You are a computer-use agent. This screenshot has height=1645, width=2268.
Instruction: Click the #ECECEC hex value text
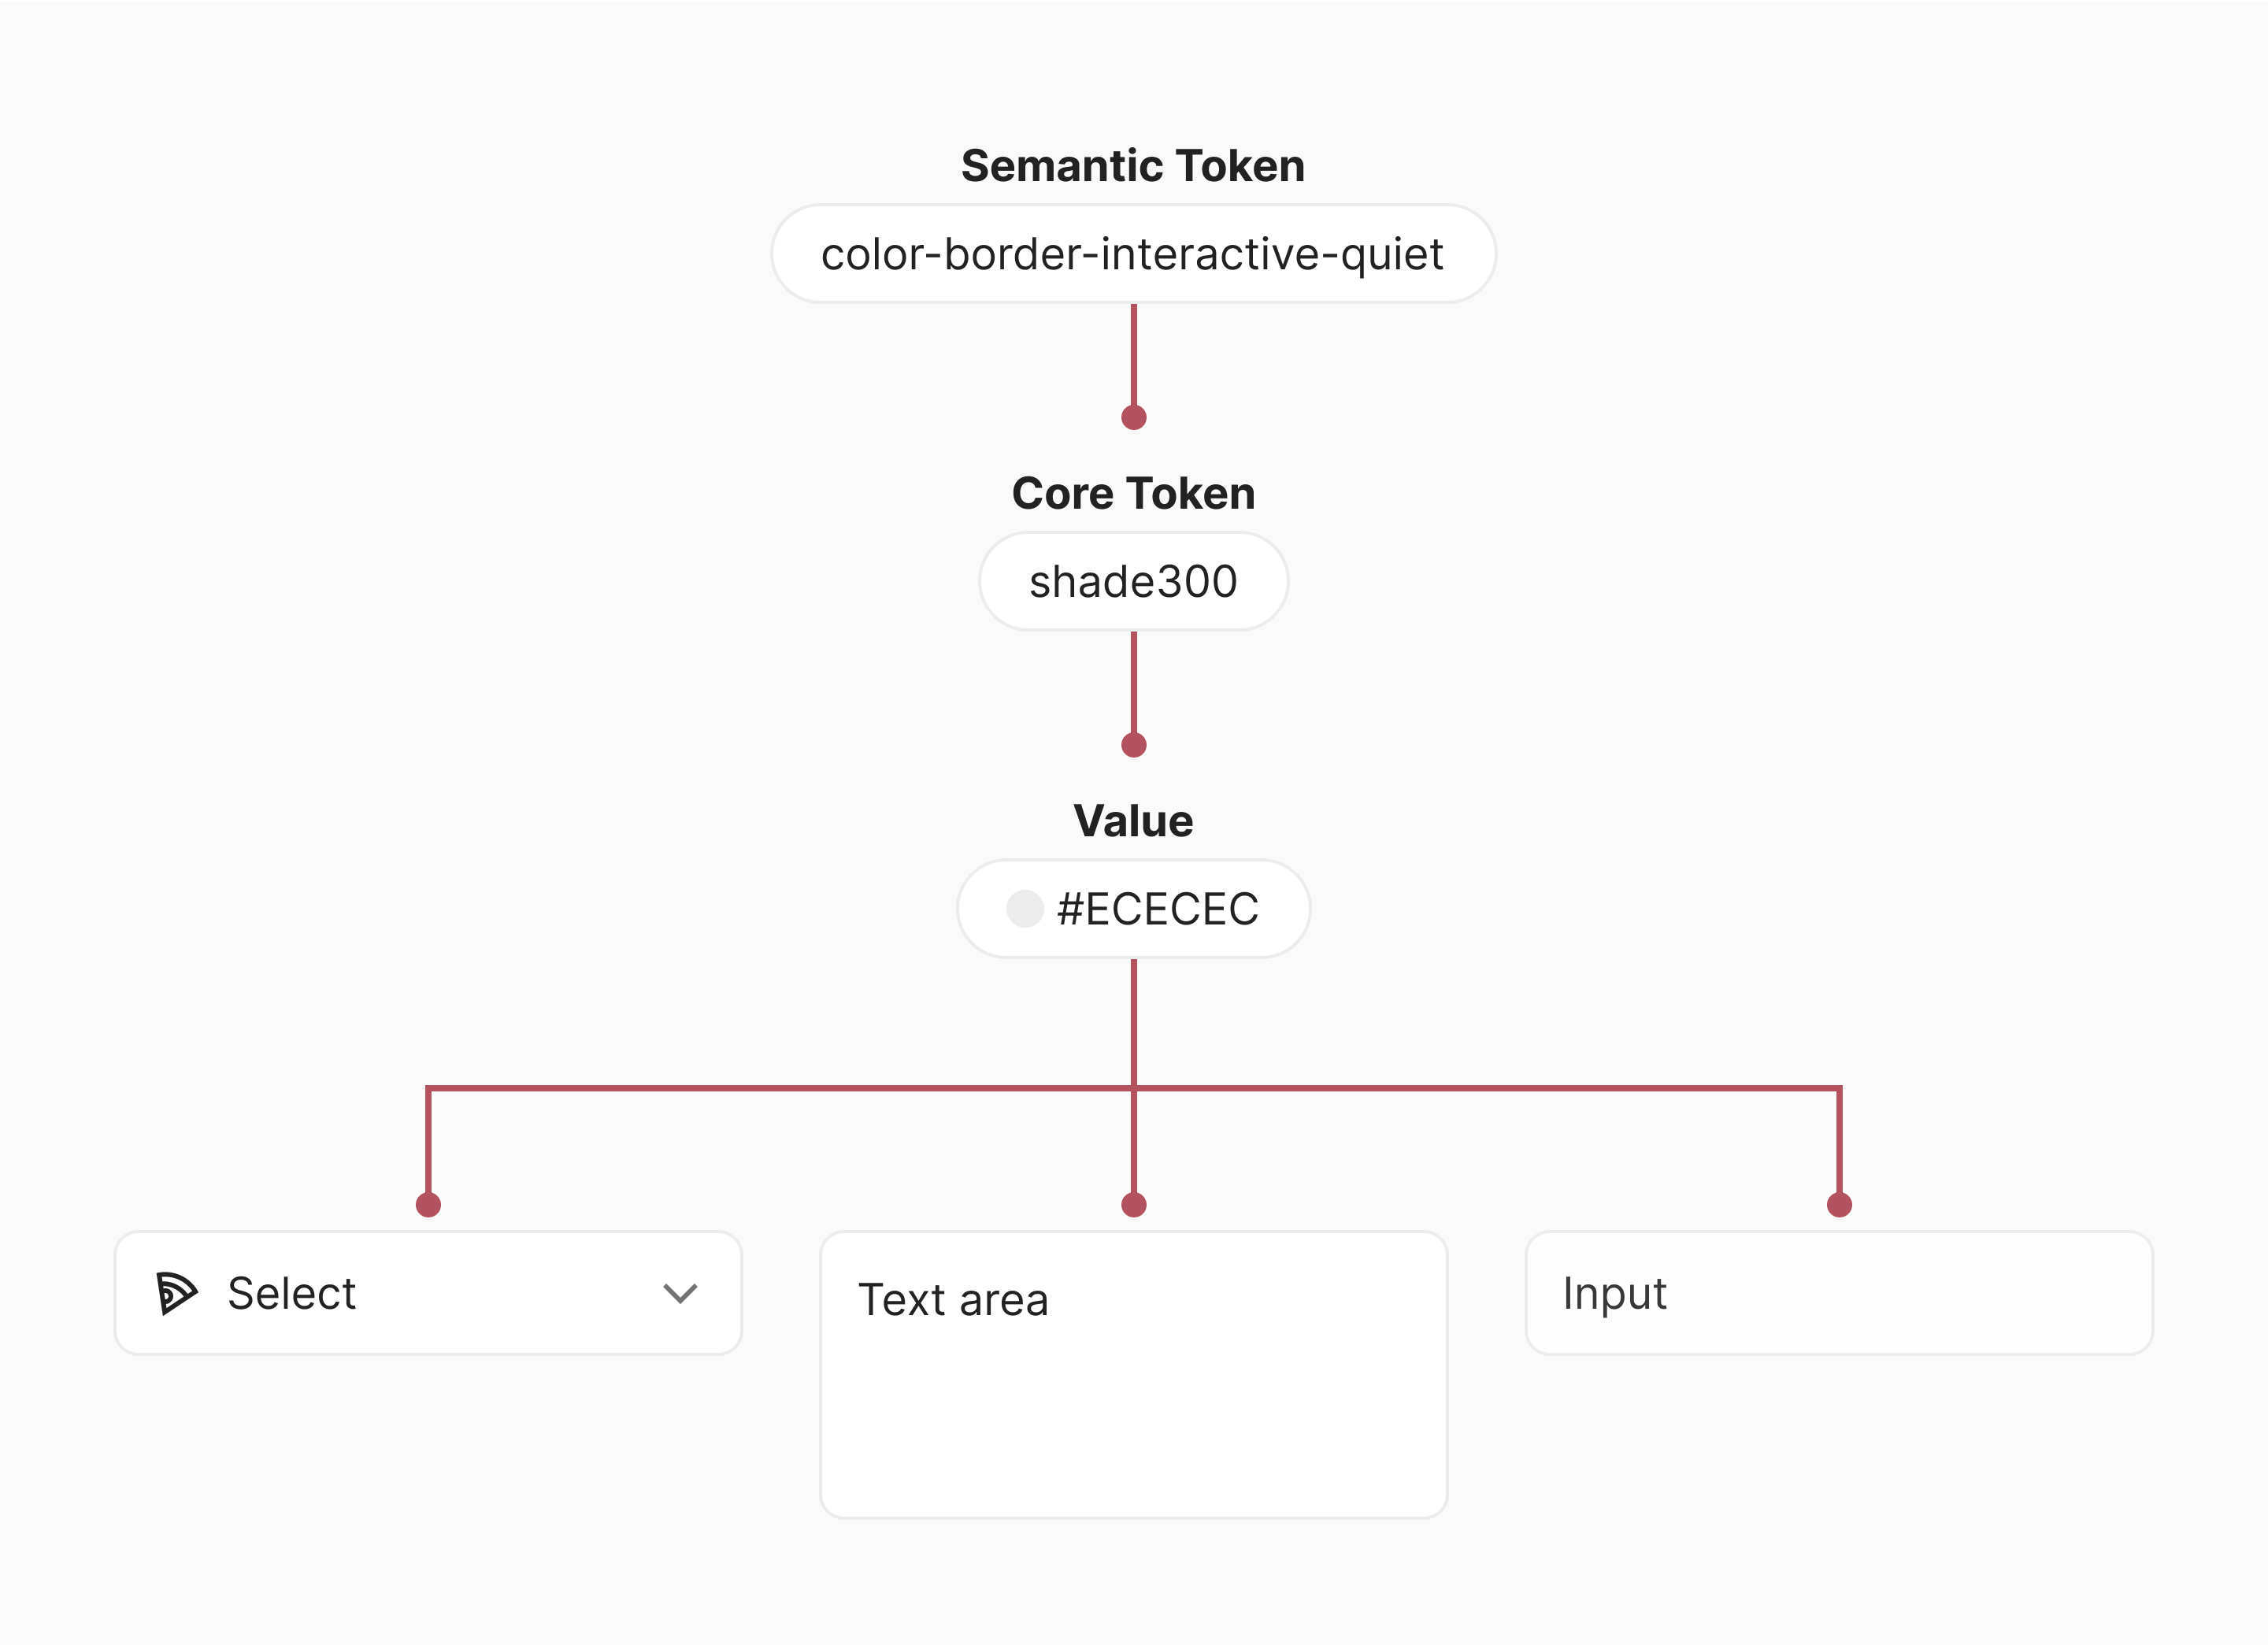[1158, 909]
